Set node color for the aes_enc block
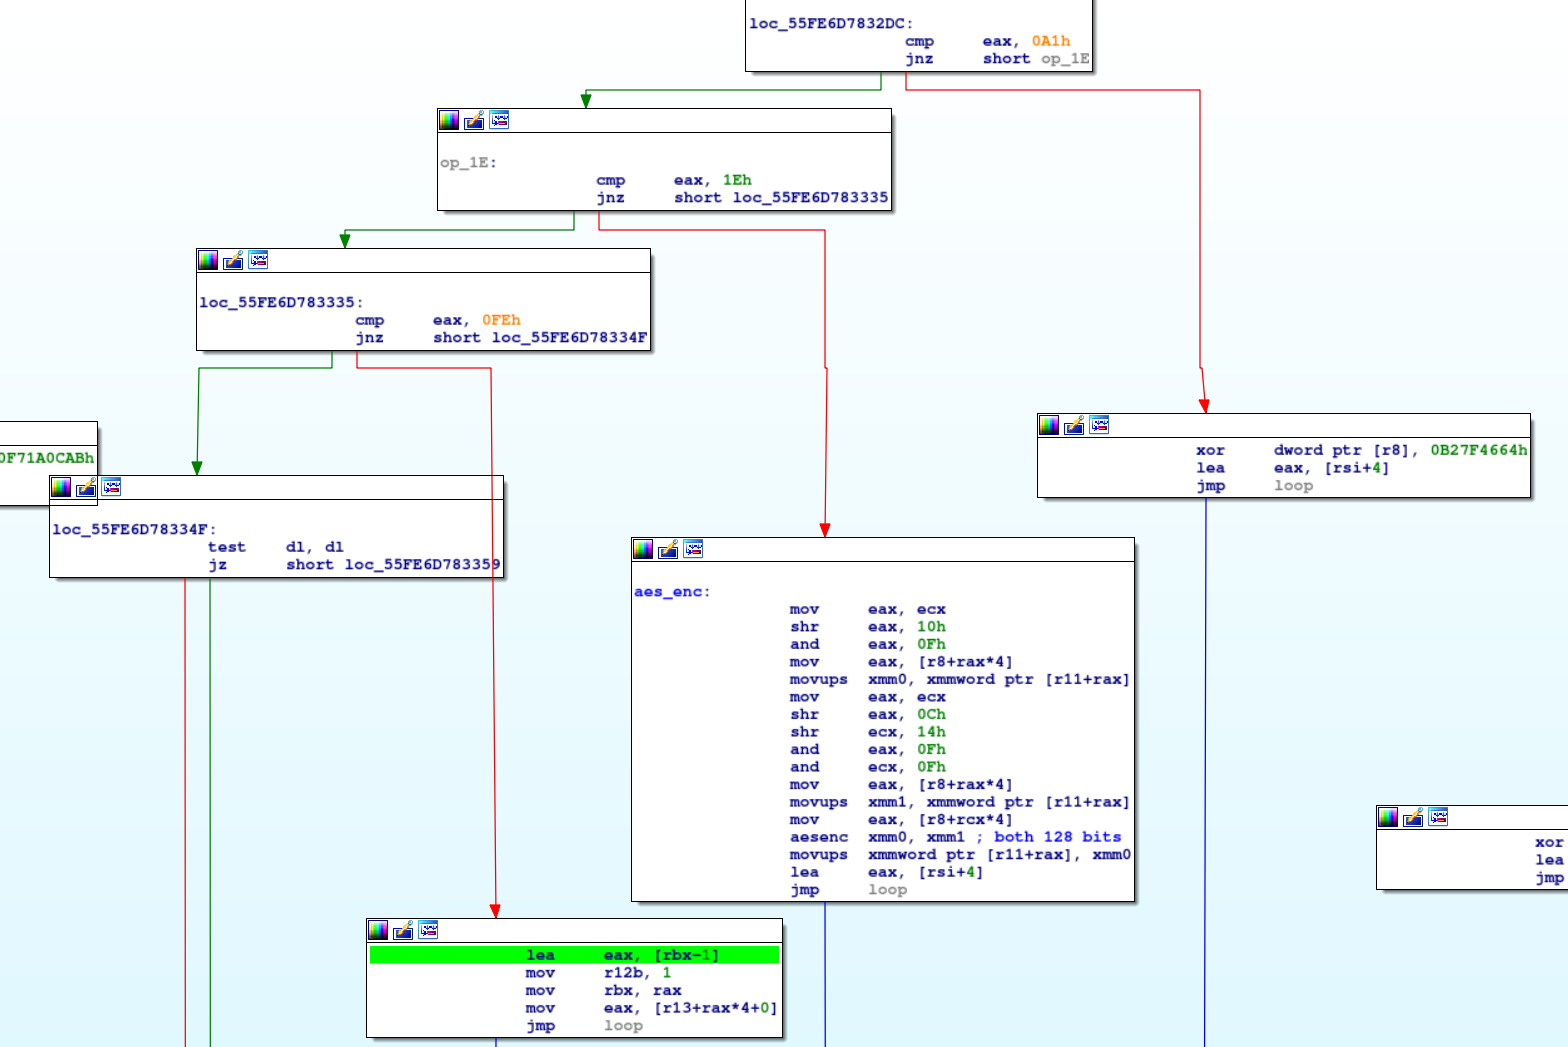 pyautogui.click(x=643, y=549)
